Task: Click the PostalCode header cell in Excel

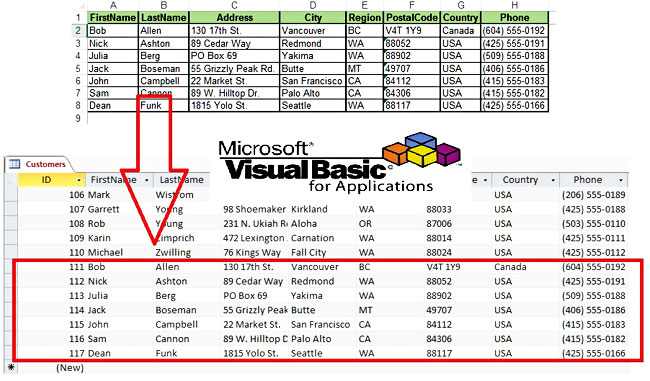Action: point(412,18)
